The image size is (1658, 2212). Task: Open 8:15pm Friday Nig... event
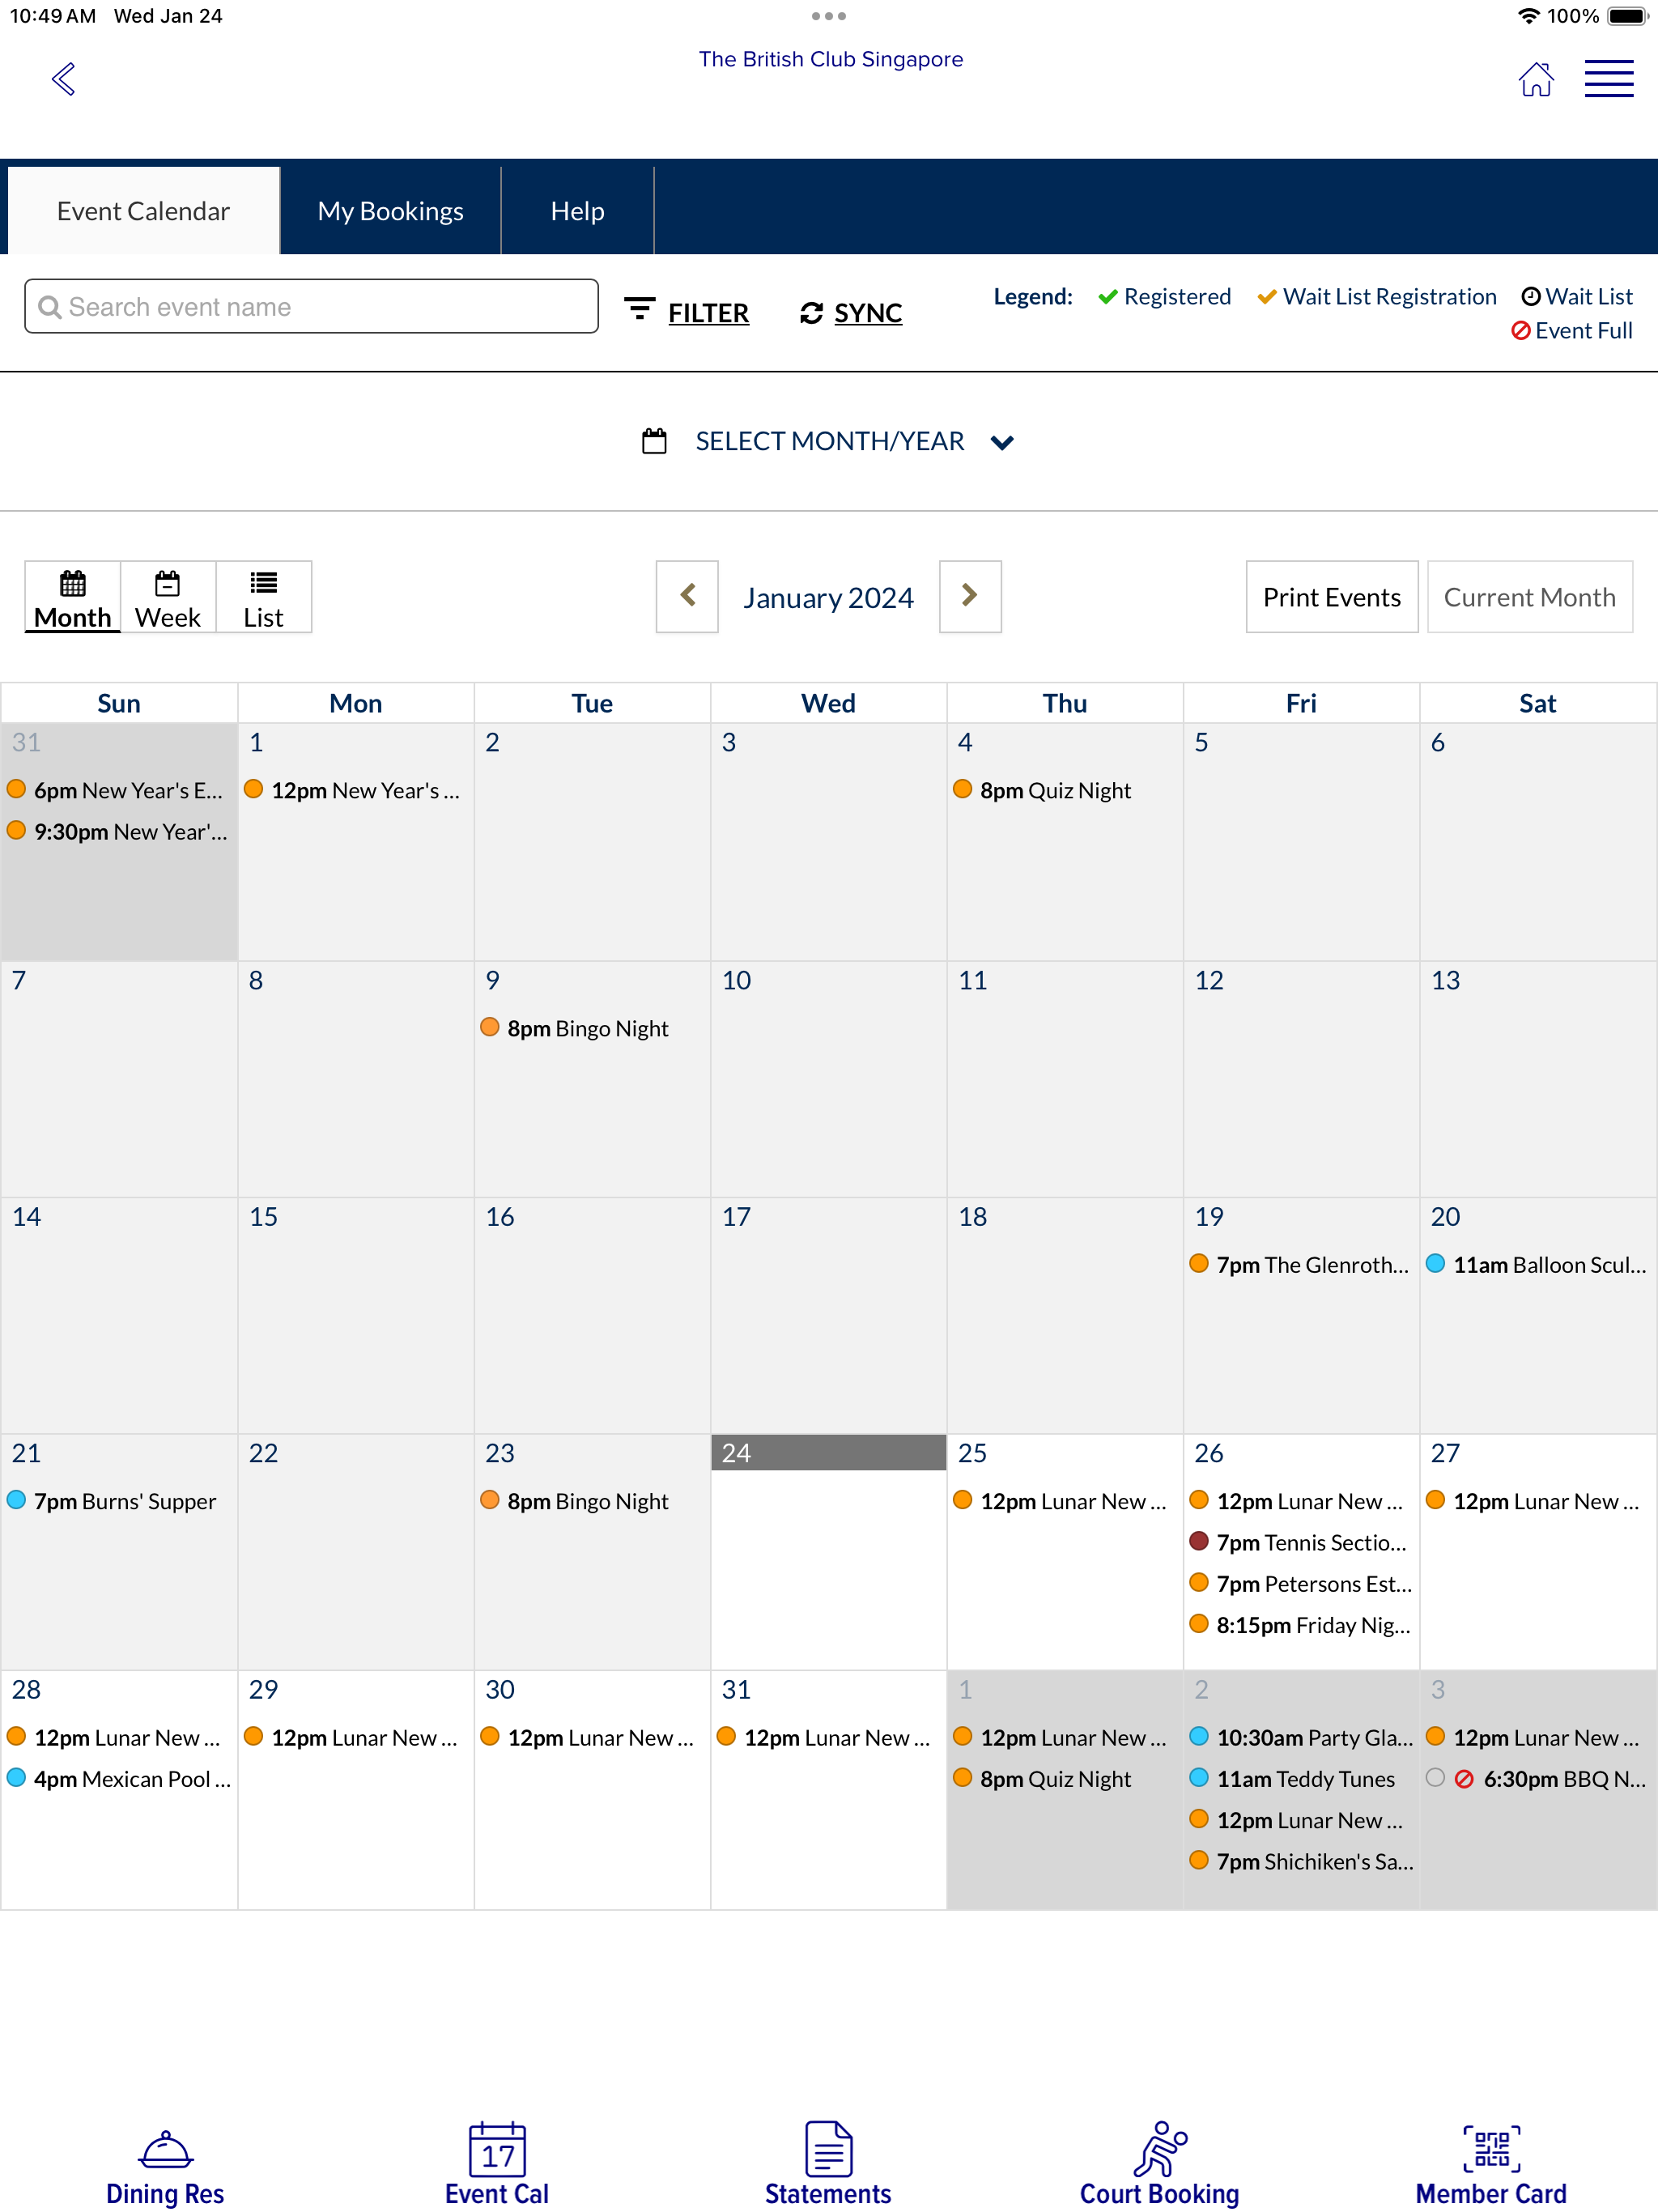1300,1624
